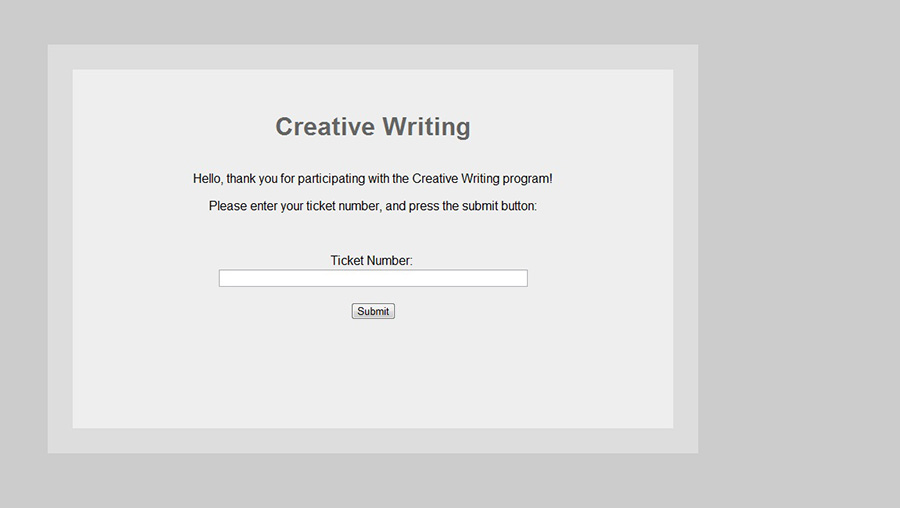This screenshot has width=900, height=508.
Task: Click "ticket number" in the instruction sentence
Action: pyautogui.click(x=344, y=206)
